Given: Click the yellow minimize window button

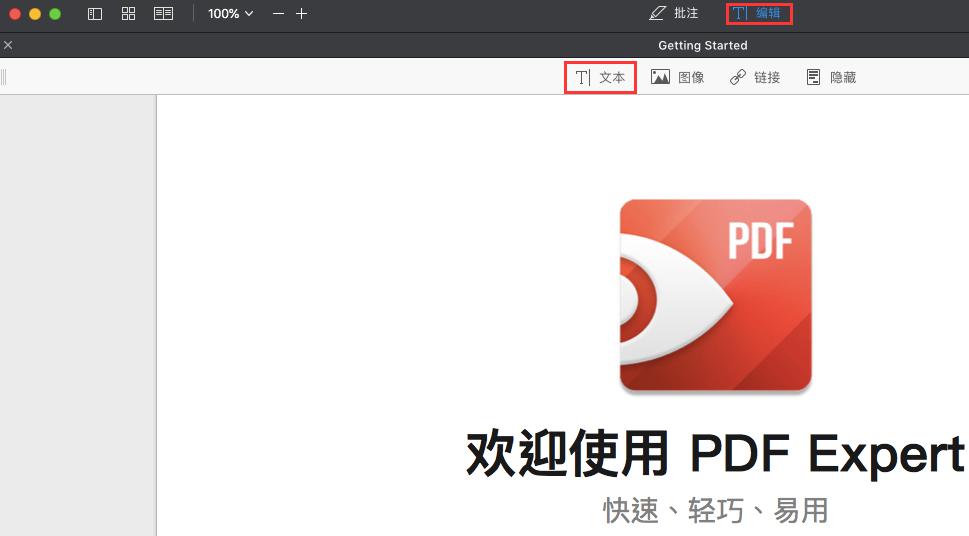Looking at the screenshot, I should tap(35, 14).
